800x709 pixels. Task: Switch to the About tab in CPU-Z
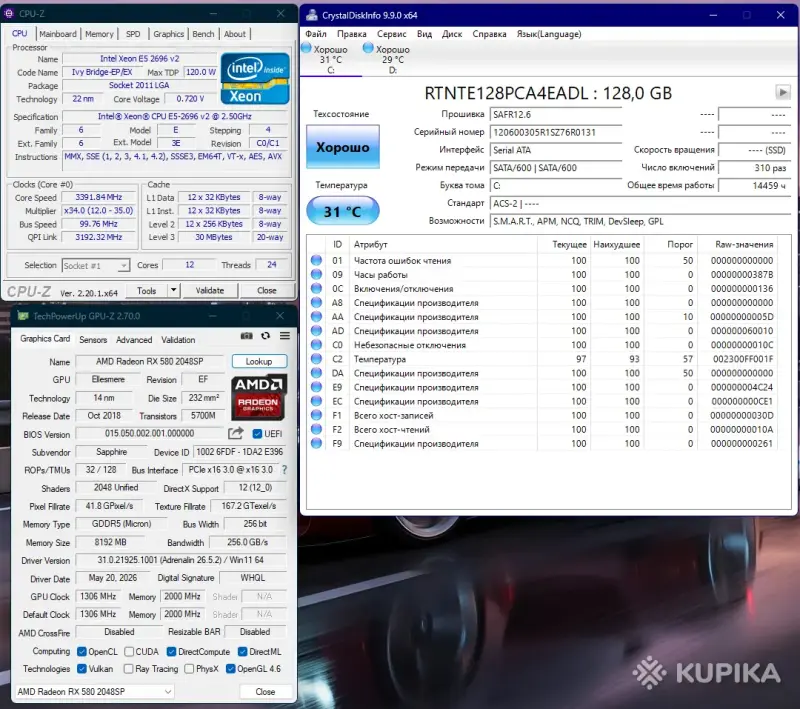point(235,34)
